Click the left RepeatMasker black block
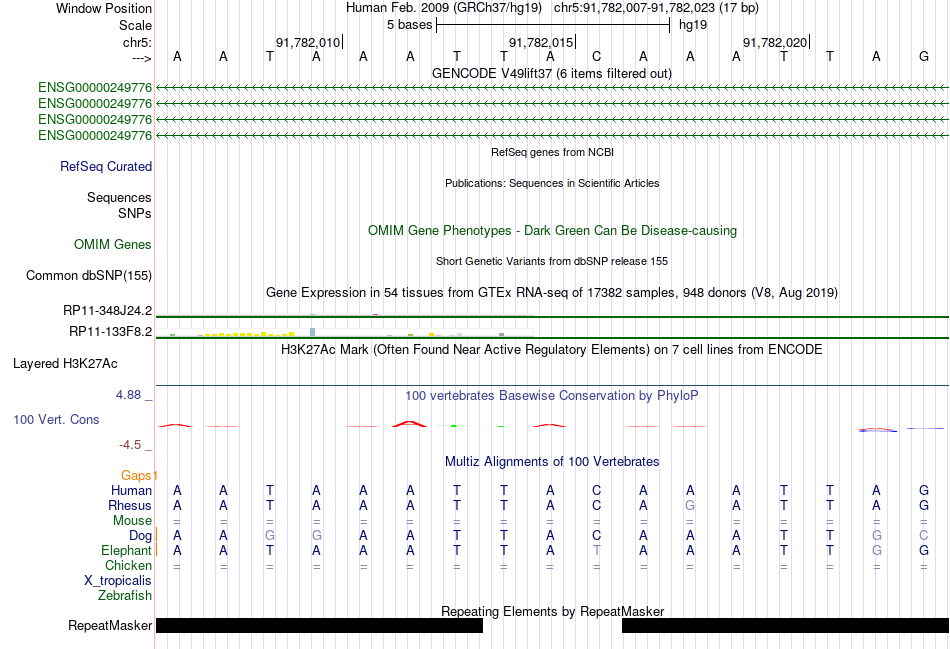Viewport: 950px width, 649px height. click(319, 625)
